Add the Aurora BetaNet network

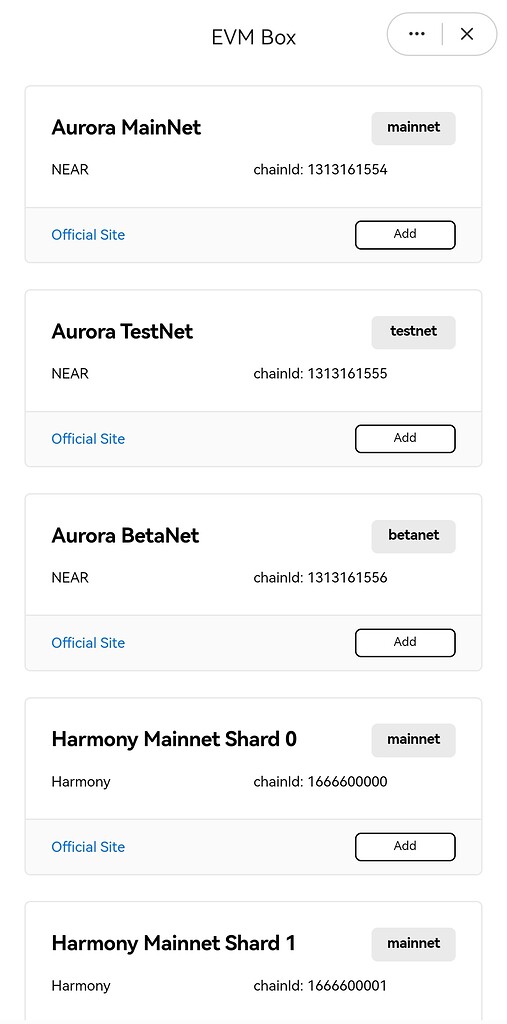pyautogui.click(x=405, y=643)
